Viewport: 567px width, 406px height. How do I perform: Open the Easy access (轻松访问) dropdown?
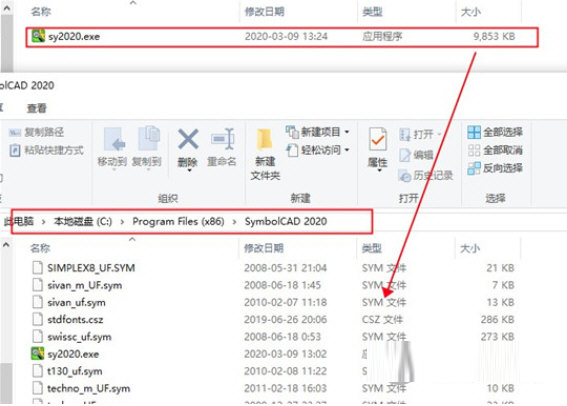[317, 150]
